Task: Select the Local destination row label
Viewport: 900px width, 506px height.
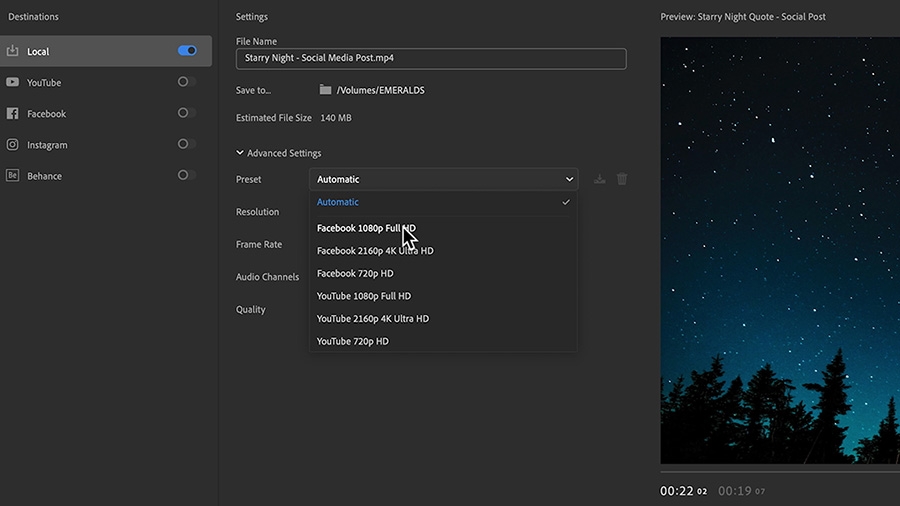Action: pyautogui.click(x=38, y=52)
